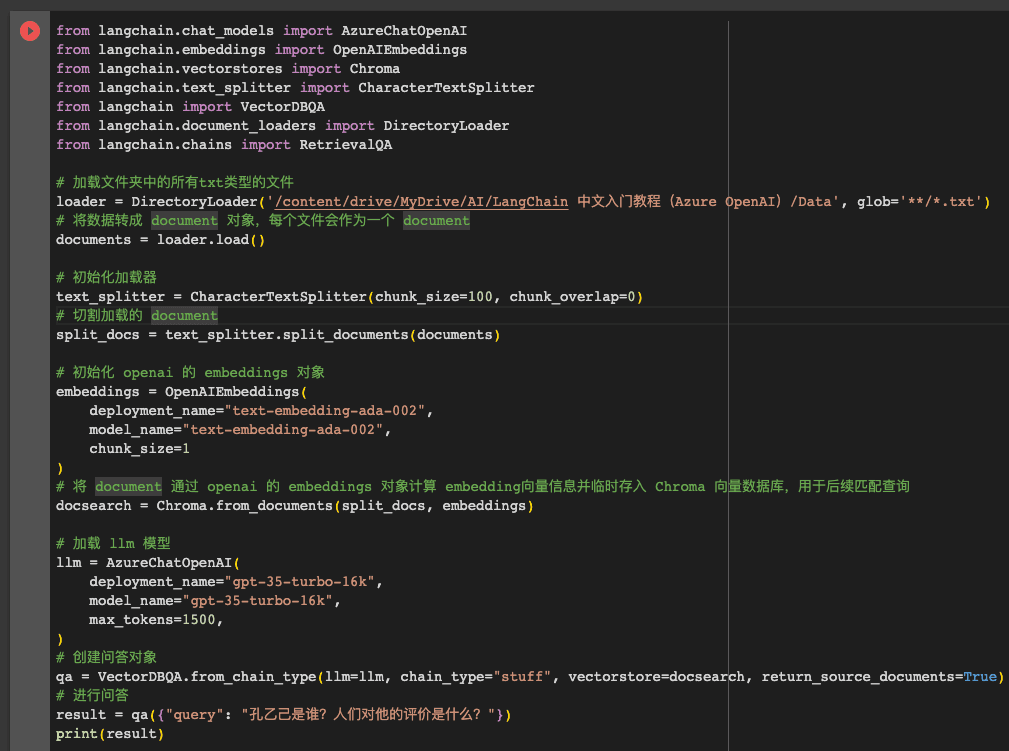Image resolution: width=1009 pixels, height=751 pixels.
Task: Click the comment '# 加载文件夹中的所有txt类型的文件'
Action: point(175,182)
